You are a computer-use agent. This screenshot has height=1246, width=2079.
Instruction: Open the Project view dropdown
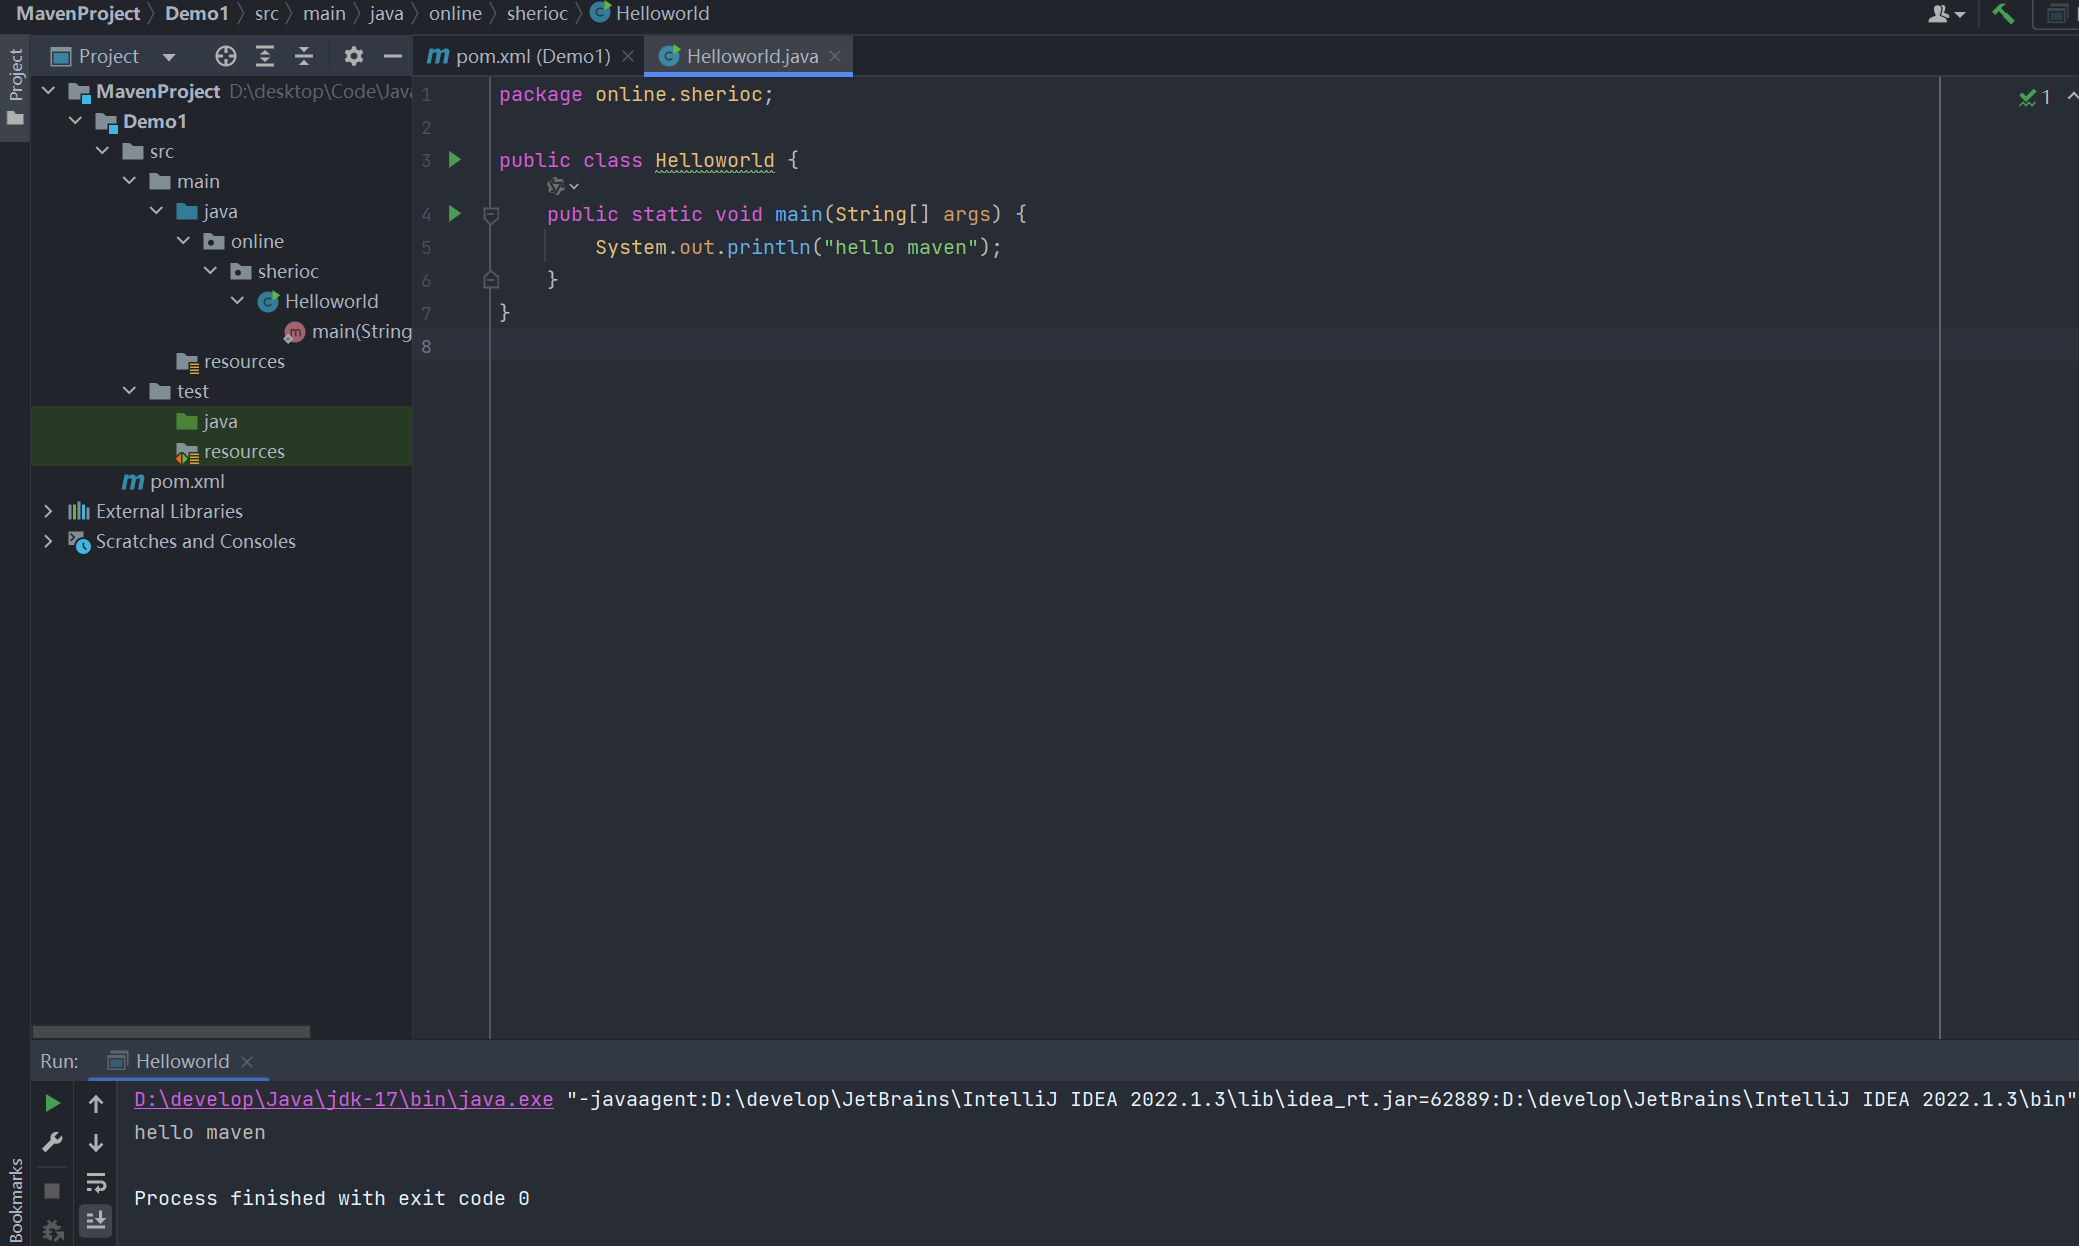tap(169, 57)
